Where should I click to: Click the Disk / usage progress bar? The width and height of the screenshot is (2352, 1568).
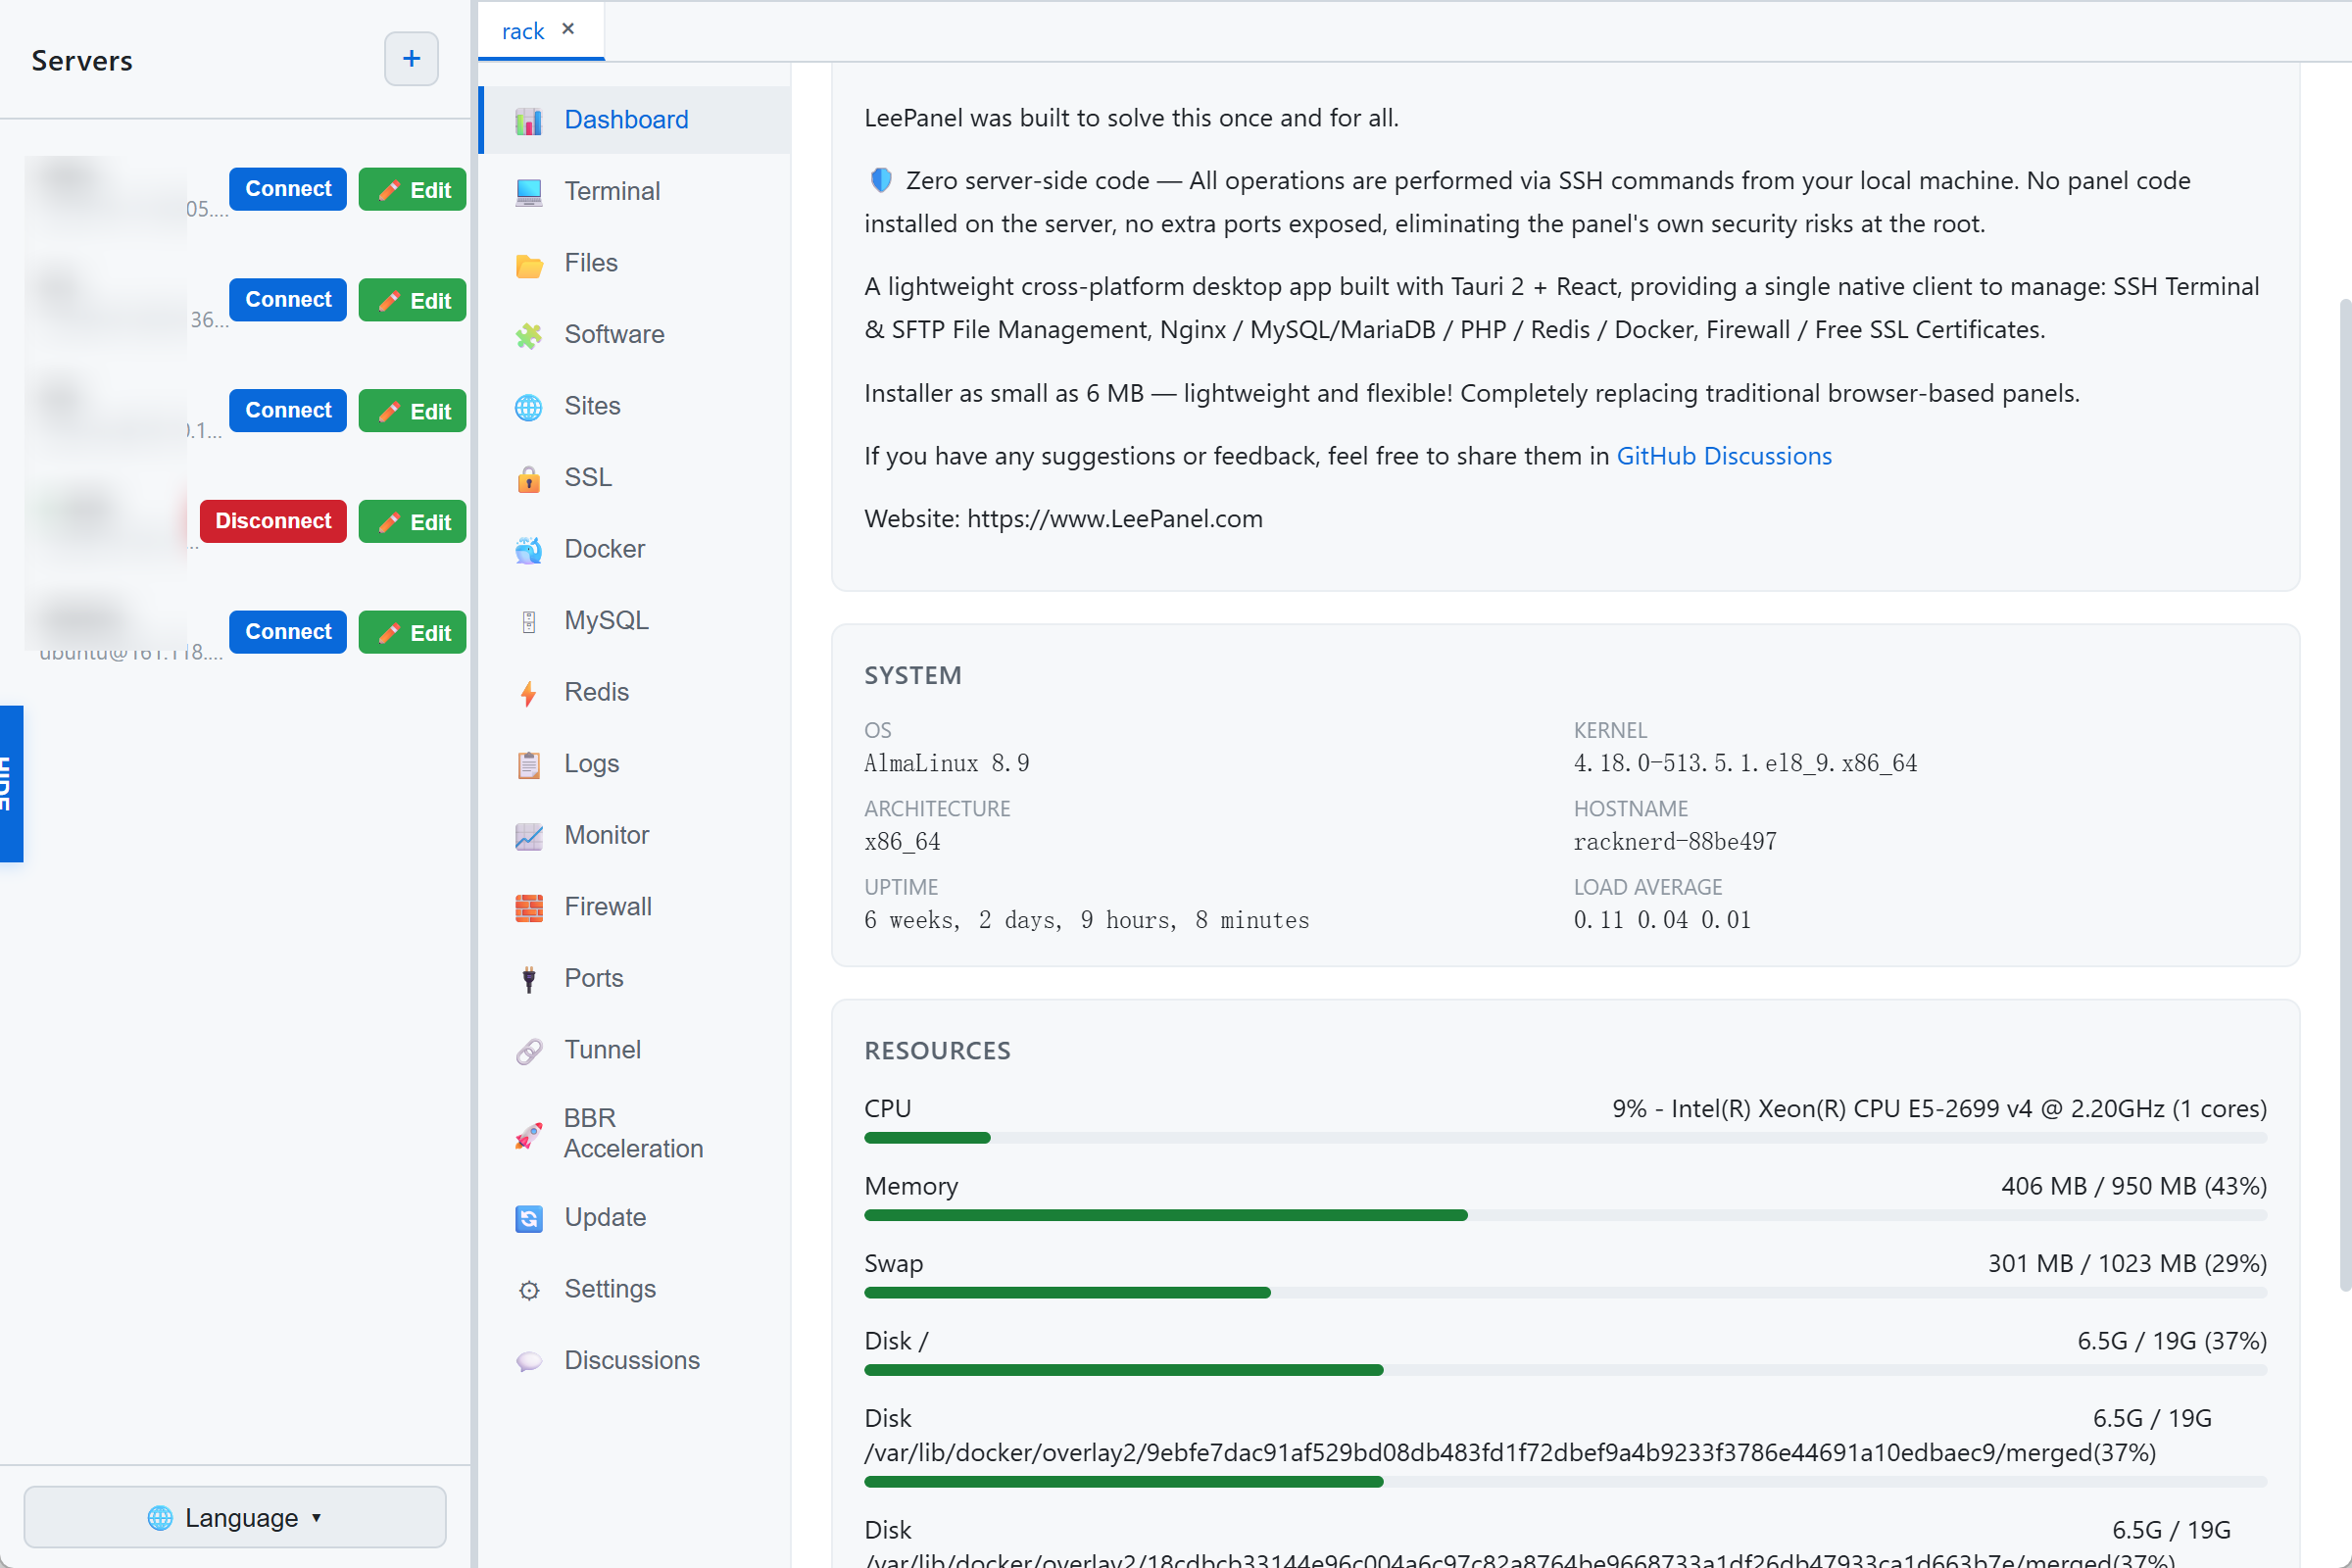[x=1565, y=1370]
